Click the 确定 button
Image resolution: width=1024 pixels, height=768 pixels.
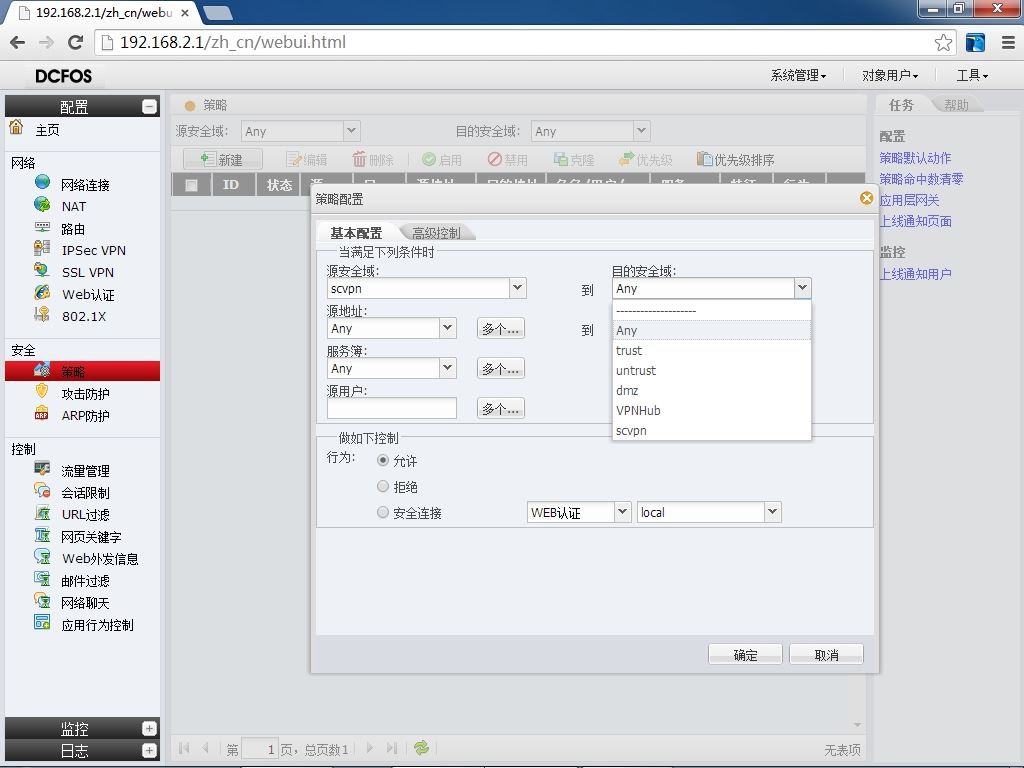[x=745, y=654]
